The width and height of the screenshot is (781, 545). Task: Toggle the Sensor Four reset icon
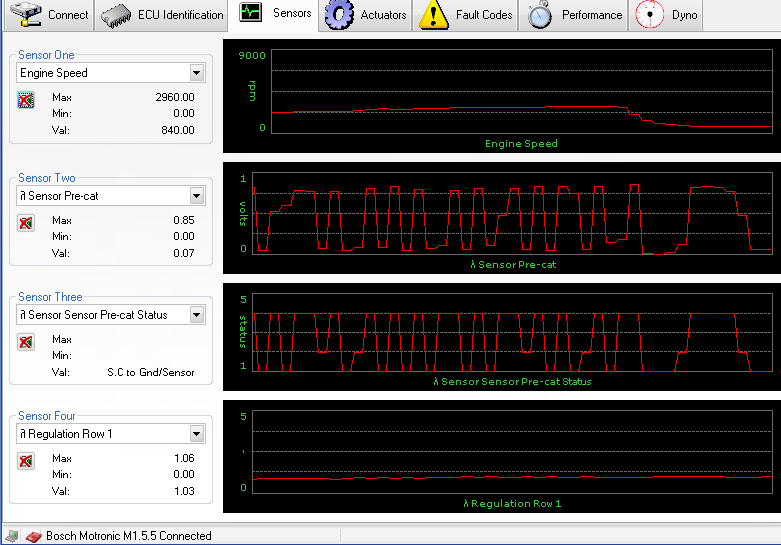26,461
